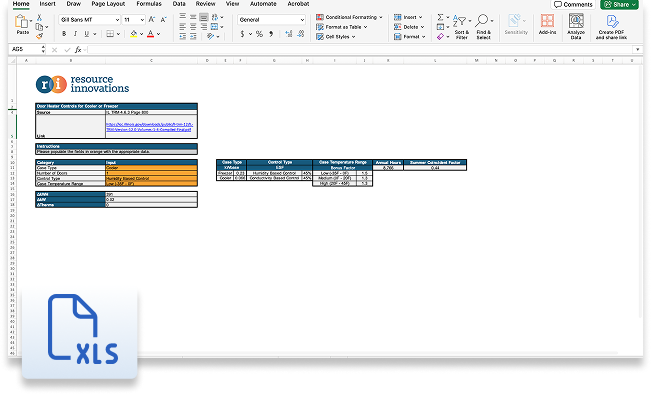The width and height of the screenshot is (652, 395).
Task: Click the AutoSum sigma icon
Action: 440,17
